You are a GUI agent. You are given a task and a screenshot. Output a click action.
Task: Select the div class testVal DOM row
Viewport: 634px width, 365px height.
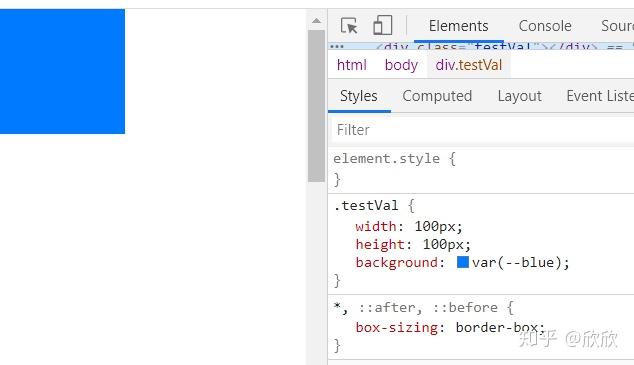point(481,46)
